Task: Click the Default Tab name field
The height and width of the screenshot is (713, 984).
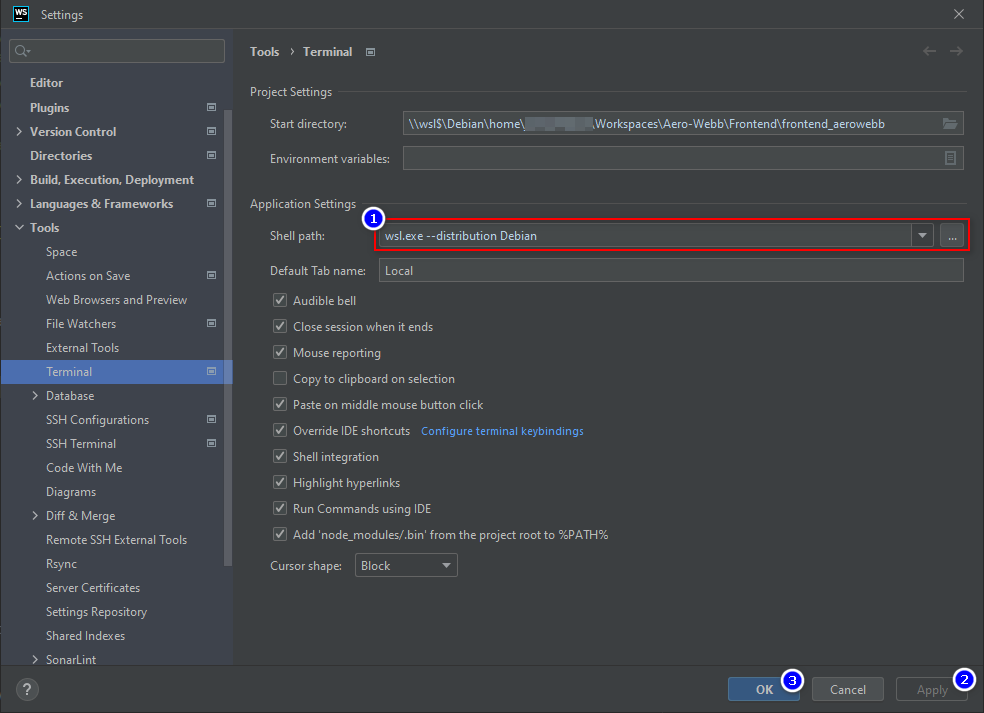Action: pos(671,271)
